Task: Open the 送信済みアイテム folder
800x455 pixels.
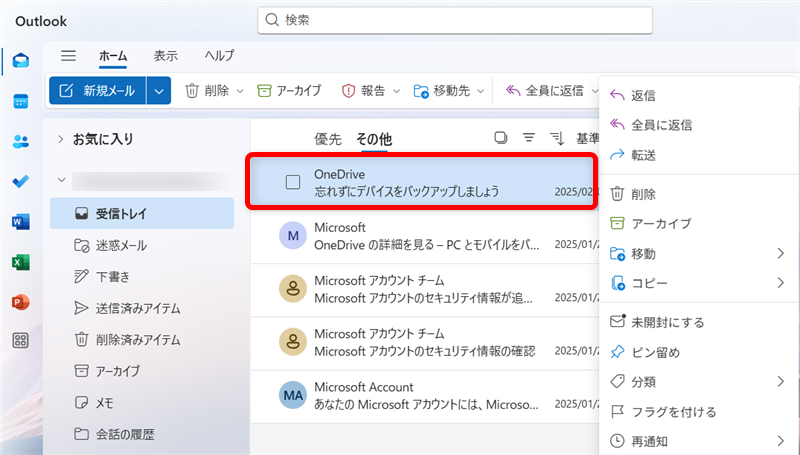Action: point(142,308)
